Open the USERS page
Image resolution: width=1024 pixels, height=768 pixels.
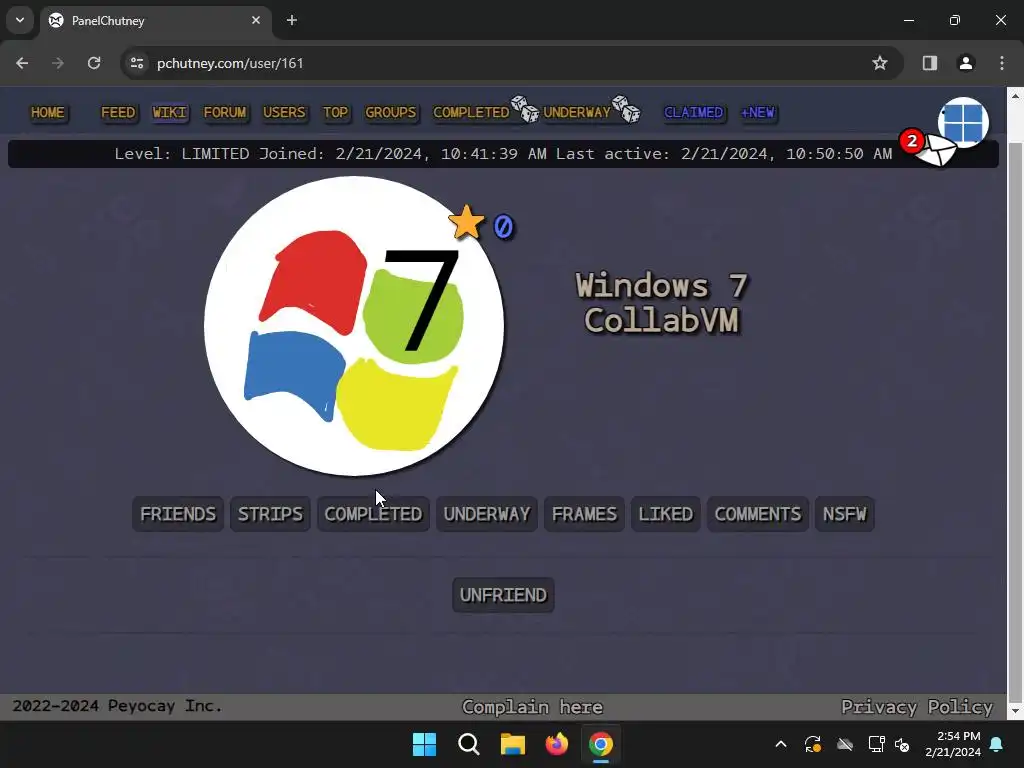tap(284, 112)
